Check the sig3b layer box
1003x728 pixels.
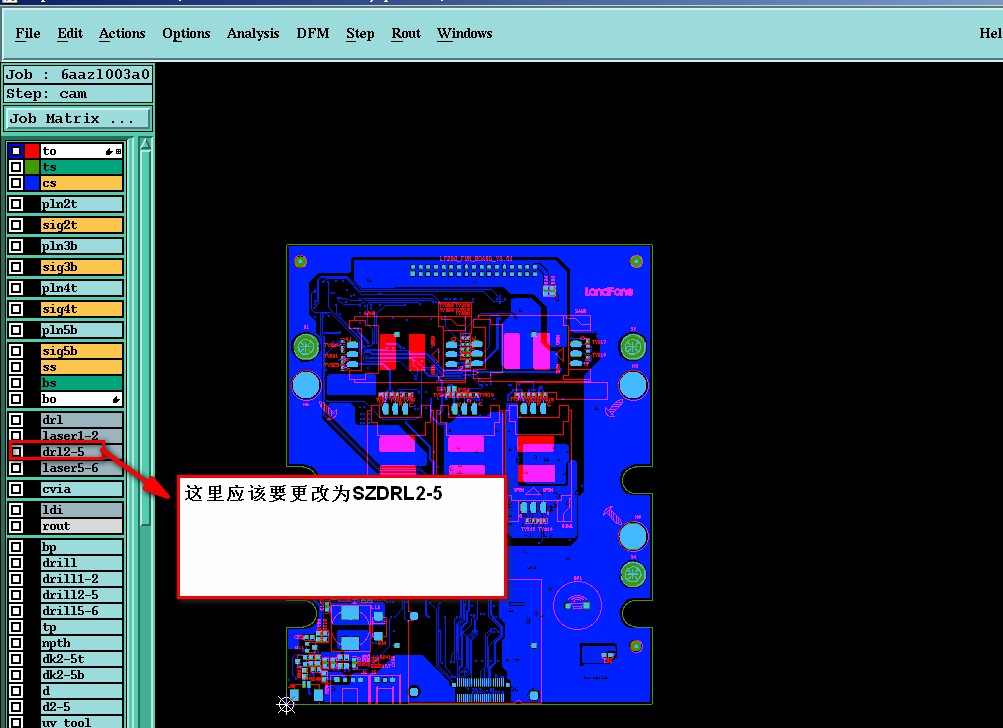click(16, 267)
